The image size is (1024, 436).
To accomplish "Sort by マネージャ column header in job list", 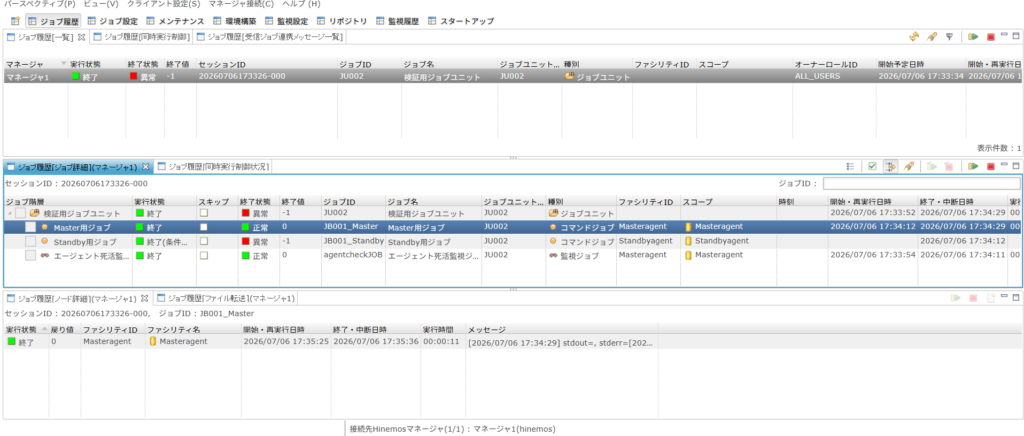I will click(34, 64).
